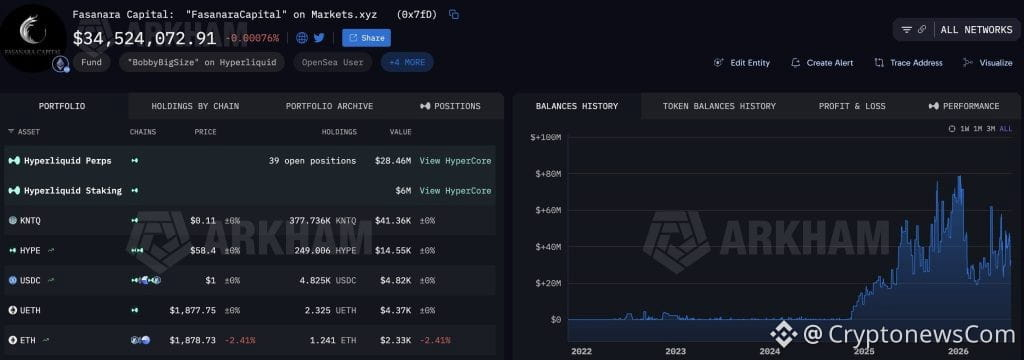1024x360 pixels.
Task: Click the CHAINS column header
Action: coord(142,132)
